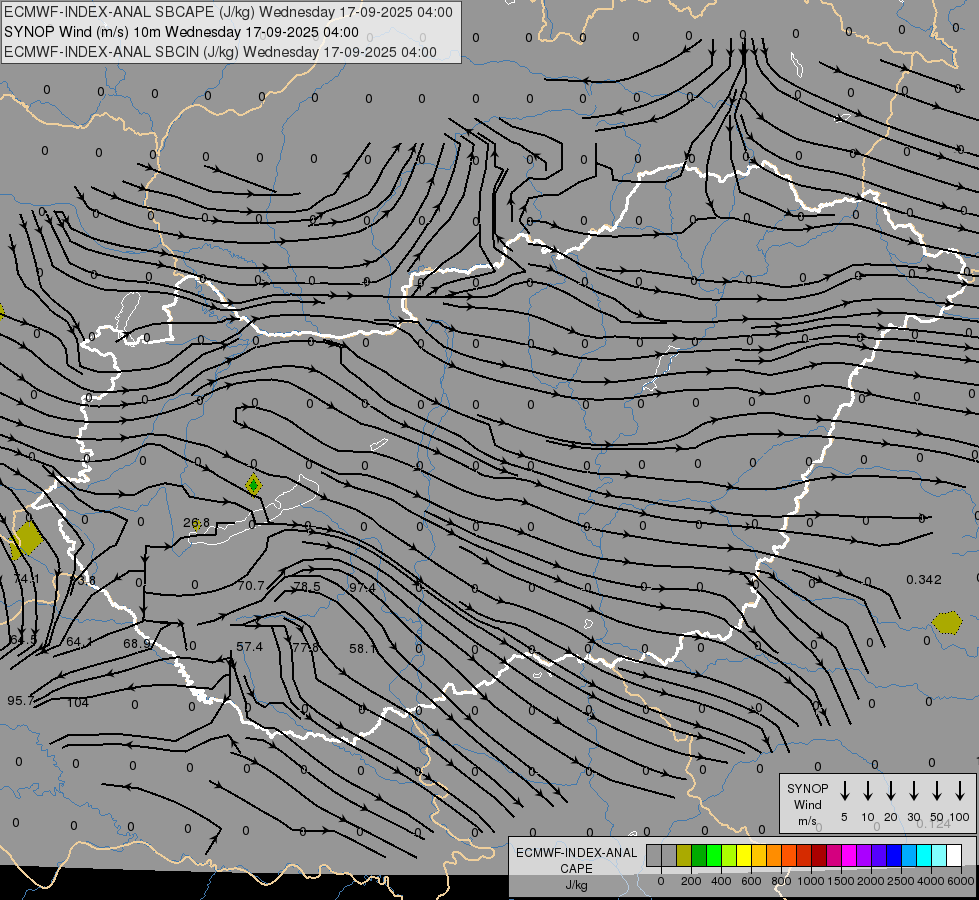
Task: Click the 57.4 value on the map
Action: pos(250,646)
